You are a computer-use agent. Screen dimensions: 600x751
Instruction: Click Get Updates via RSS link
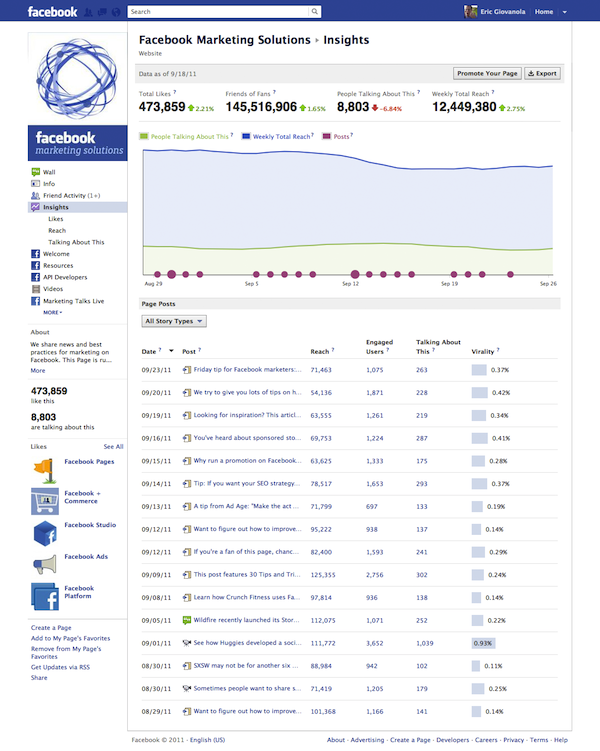(60, 667)
